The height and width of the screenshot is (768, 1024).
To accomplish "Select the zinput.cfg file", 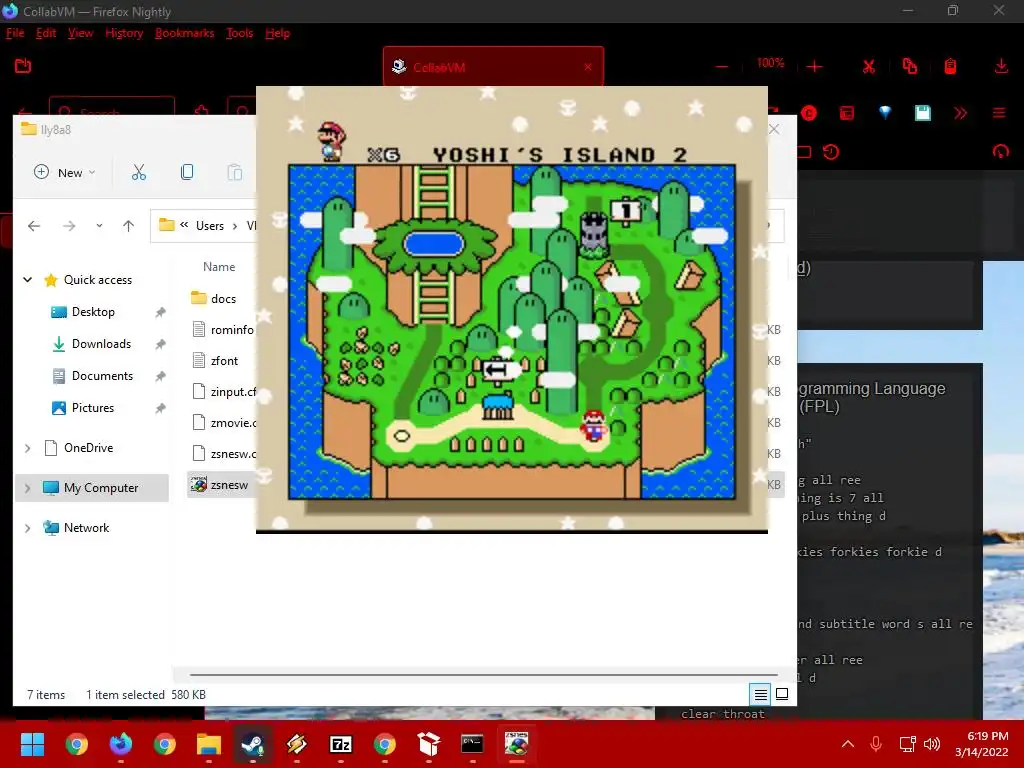I will tap(222, 392).
